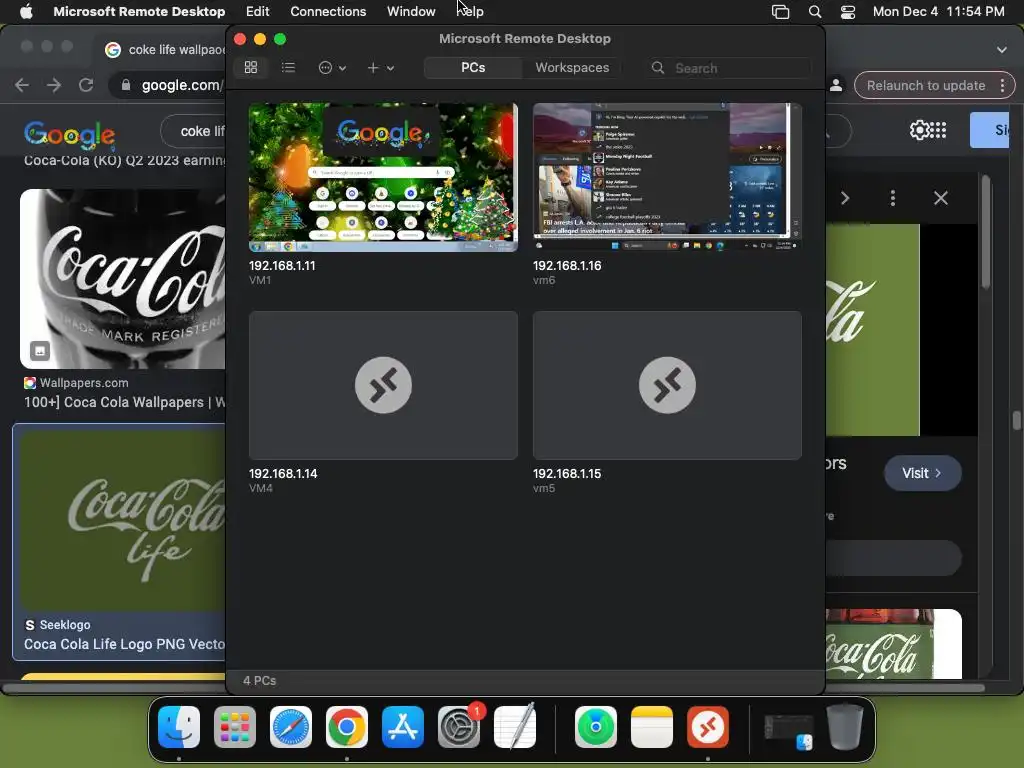The width and height of the screenshot is (1024, 768).
Task: Click the Google logo in Chrome page
Action: (69, 133)
